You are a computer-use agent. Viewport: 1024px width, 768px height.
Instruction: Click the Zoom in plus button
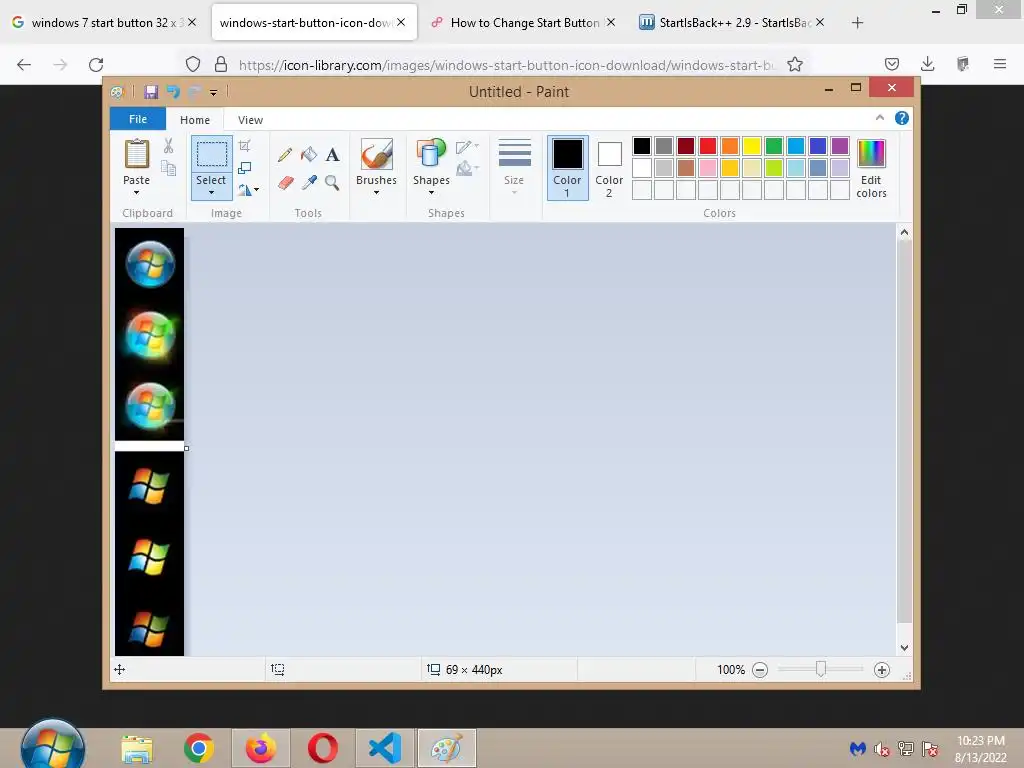click(x=882, y=670)
